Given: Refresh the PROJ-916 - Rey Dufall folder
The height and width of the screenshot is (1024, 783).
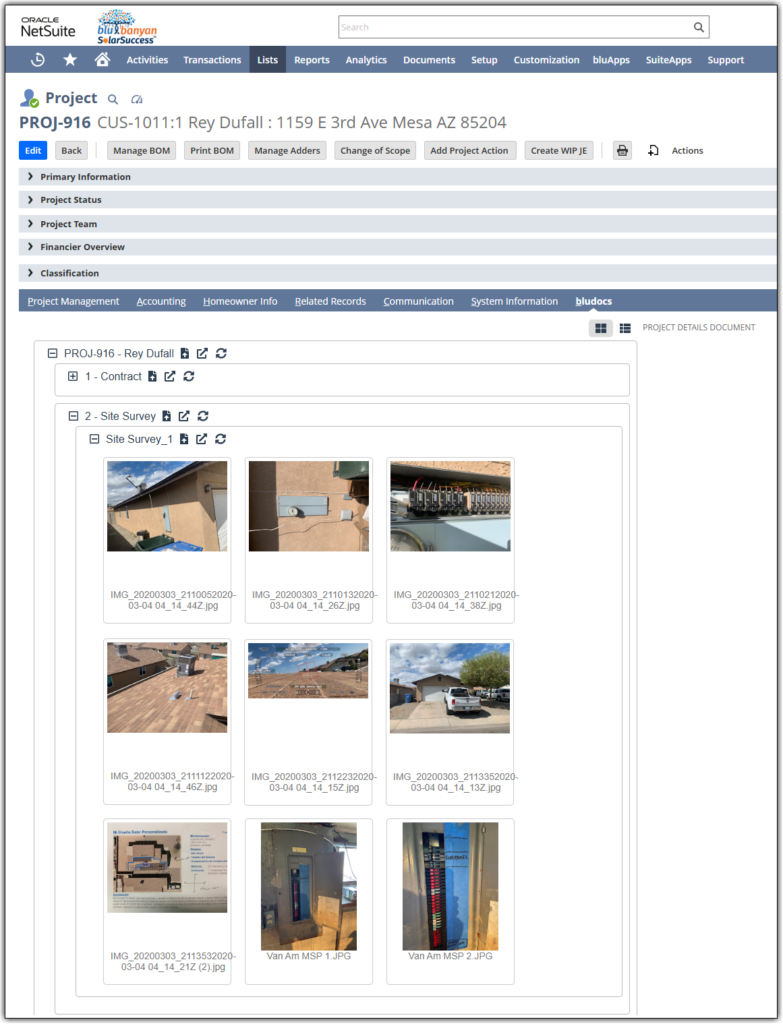Looking at the screenshot, I should point(221,353).
